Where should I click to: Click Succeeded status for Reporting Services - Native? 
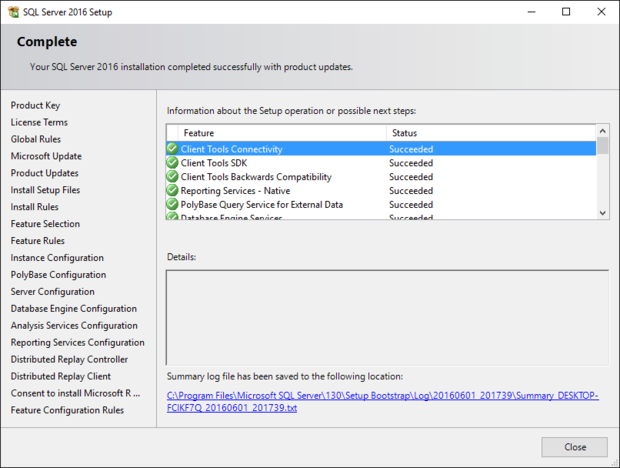411,191
